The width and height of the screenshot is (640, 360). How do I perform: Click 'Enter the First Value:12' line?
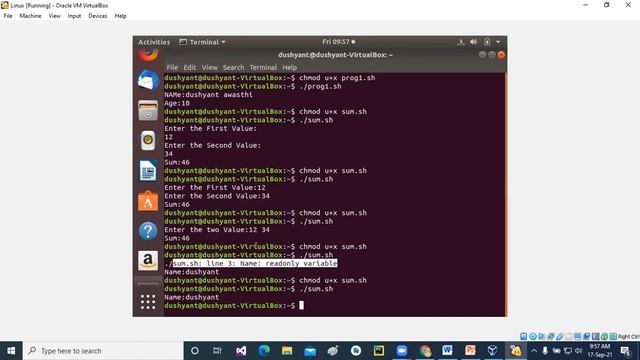point(215,187)
